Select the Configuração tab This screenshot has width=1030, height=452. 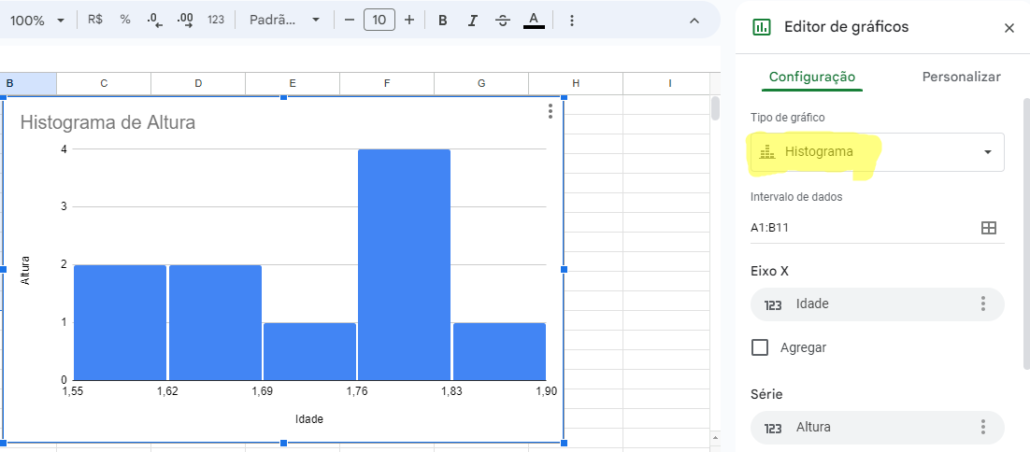click(x=812, y=77)
